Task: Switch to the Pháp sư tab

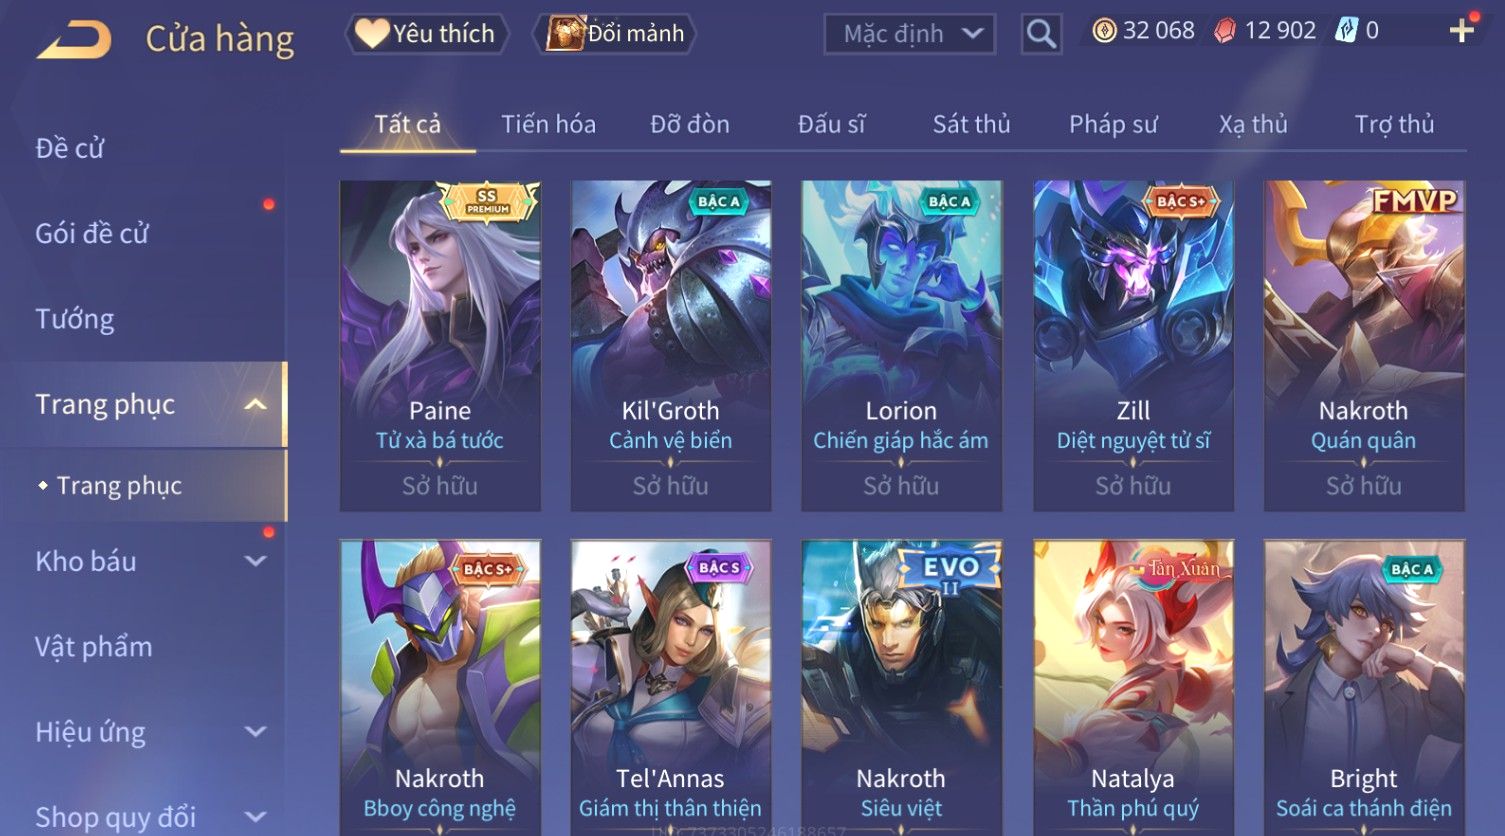Action: pos(1113,124)
